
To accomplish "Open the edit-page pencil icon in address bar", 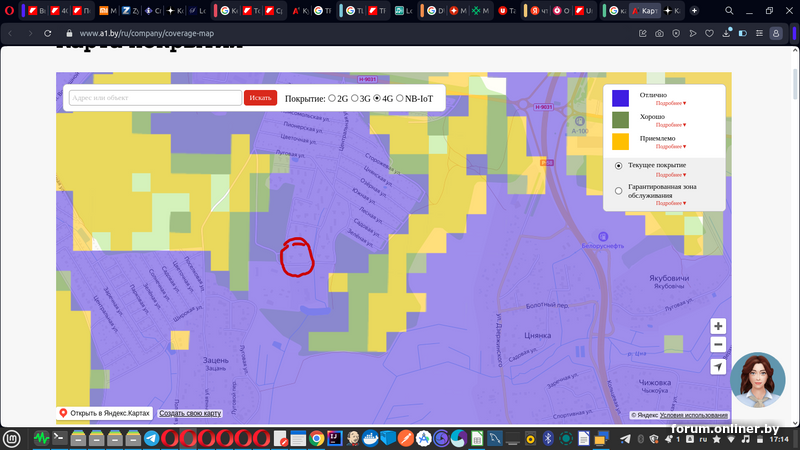I will (x=643, y=33).
